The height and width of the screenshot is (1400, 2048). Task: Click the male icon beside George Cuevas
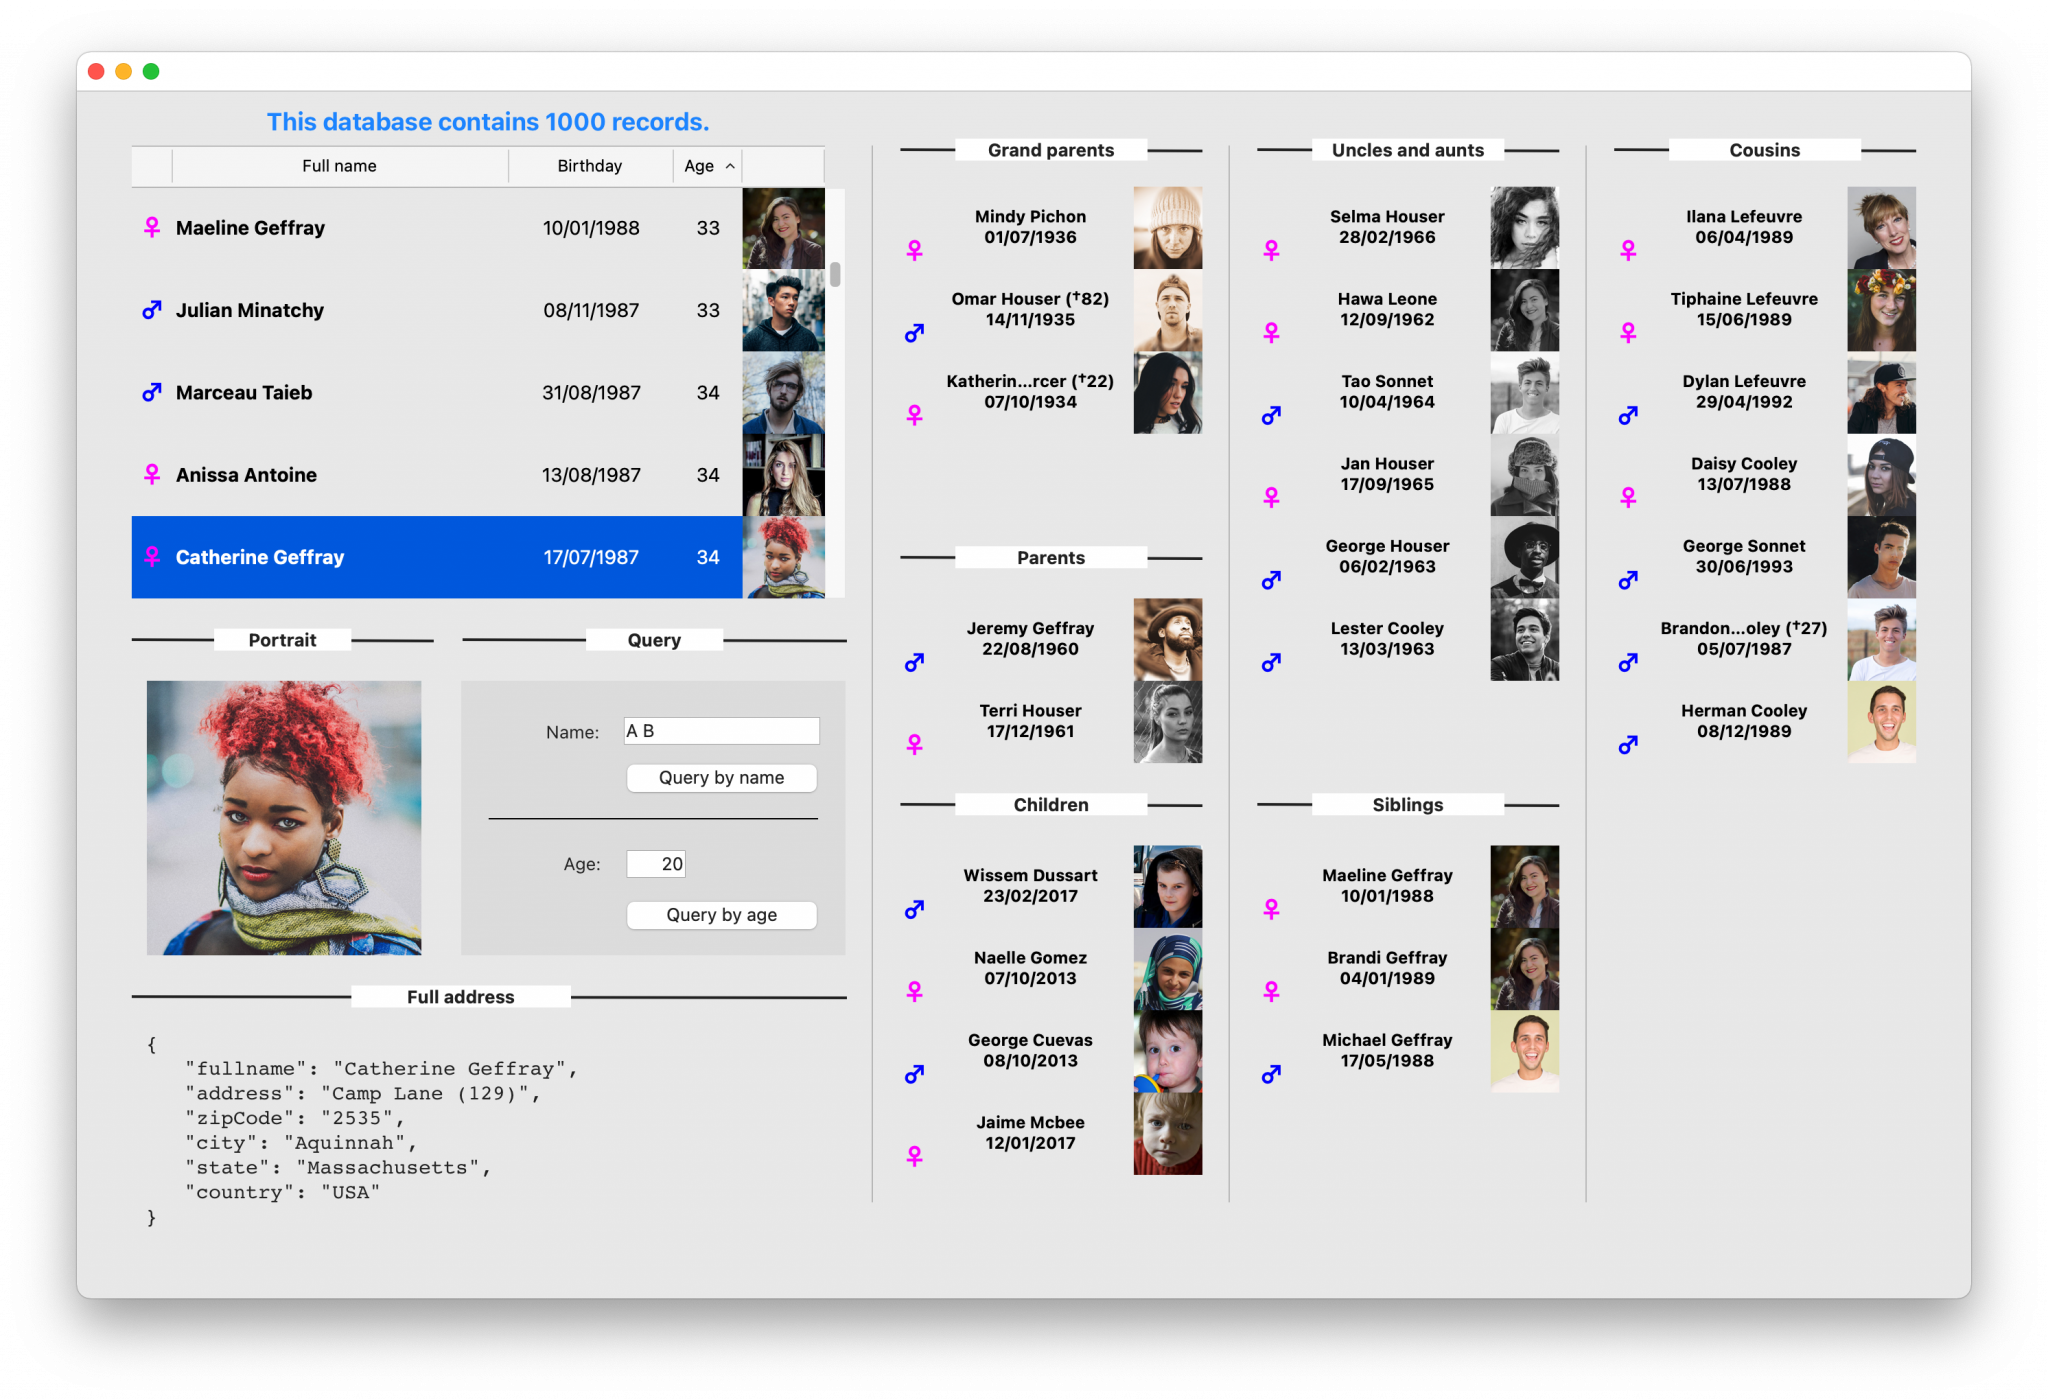pos(914,1074)
